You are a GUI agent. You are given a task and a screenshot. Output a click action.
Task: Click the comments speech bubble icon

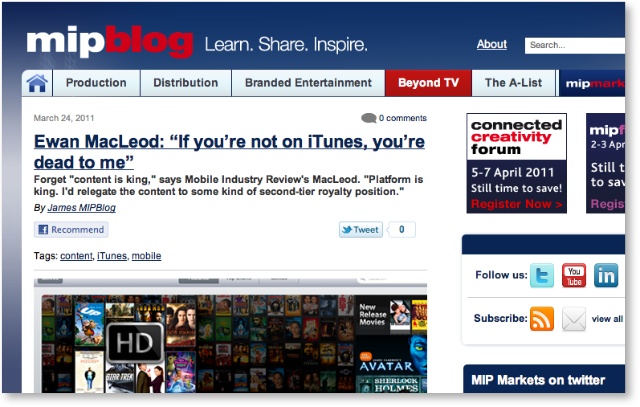(369, 118)
